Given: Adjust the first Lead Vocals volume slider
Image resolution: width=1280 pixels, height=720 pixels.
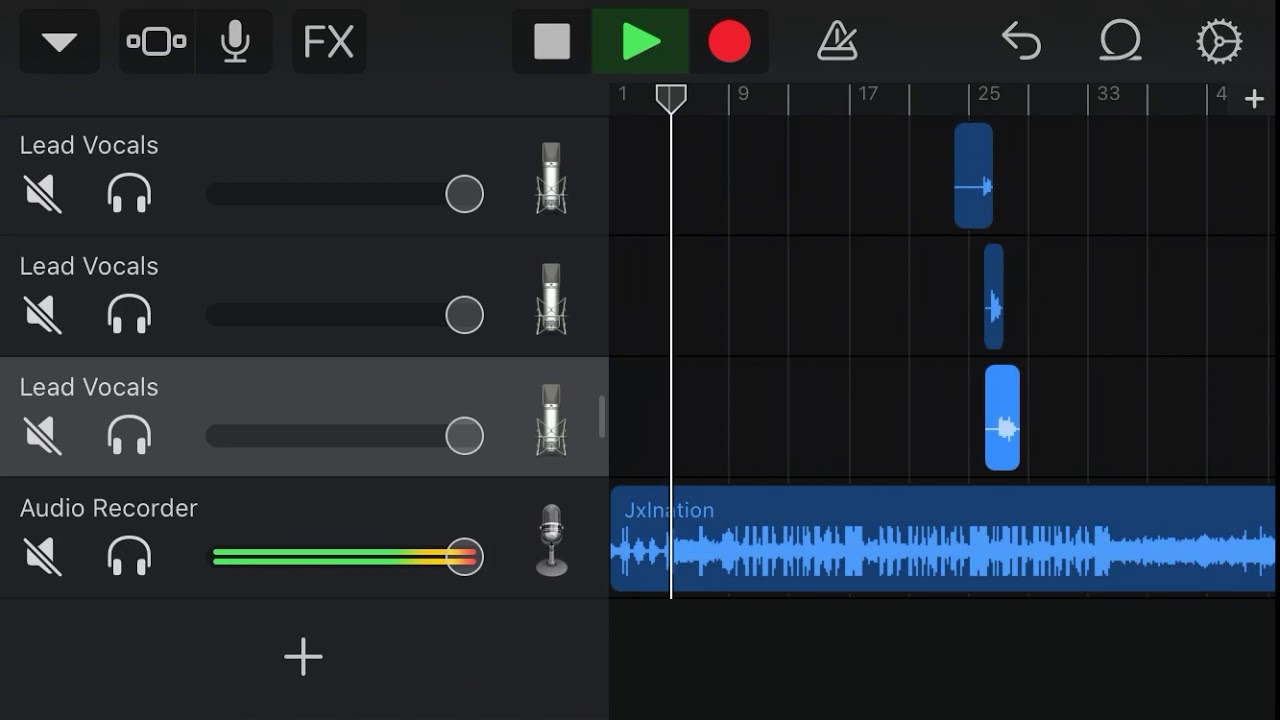Looking at the screenshot, I should click(x=344, y=194).
